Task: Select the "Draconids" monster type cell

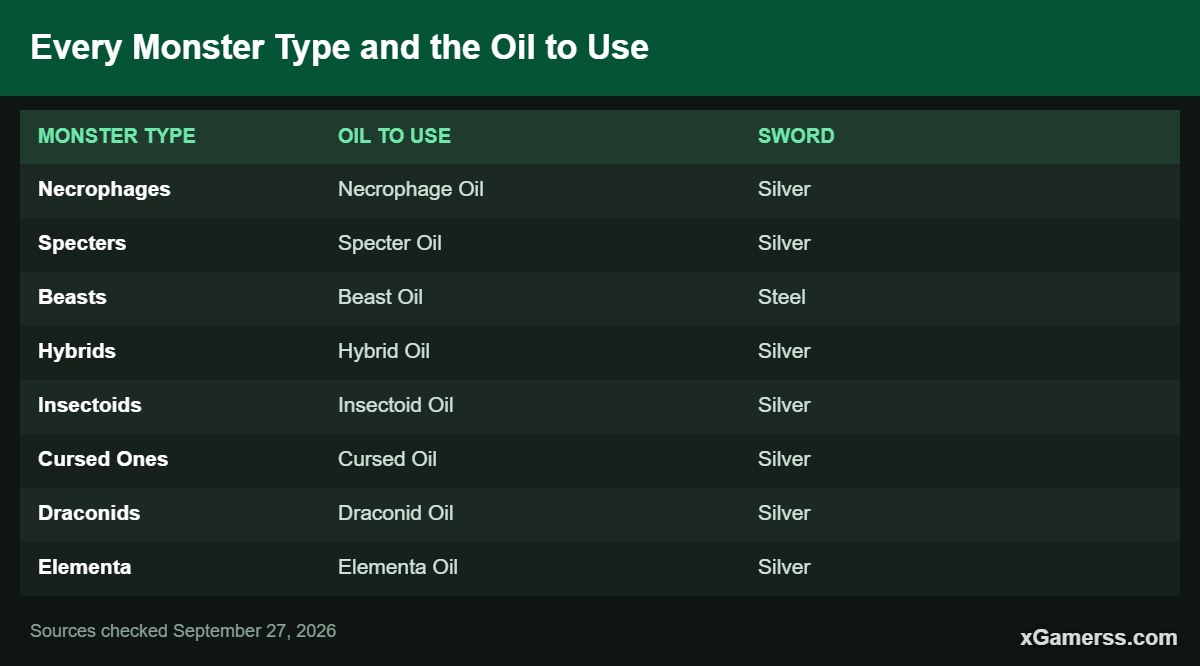Action: pyautogui.click(x=89, y=513)
